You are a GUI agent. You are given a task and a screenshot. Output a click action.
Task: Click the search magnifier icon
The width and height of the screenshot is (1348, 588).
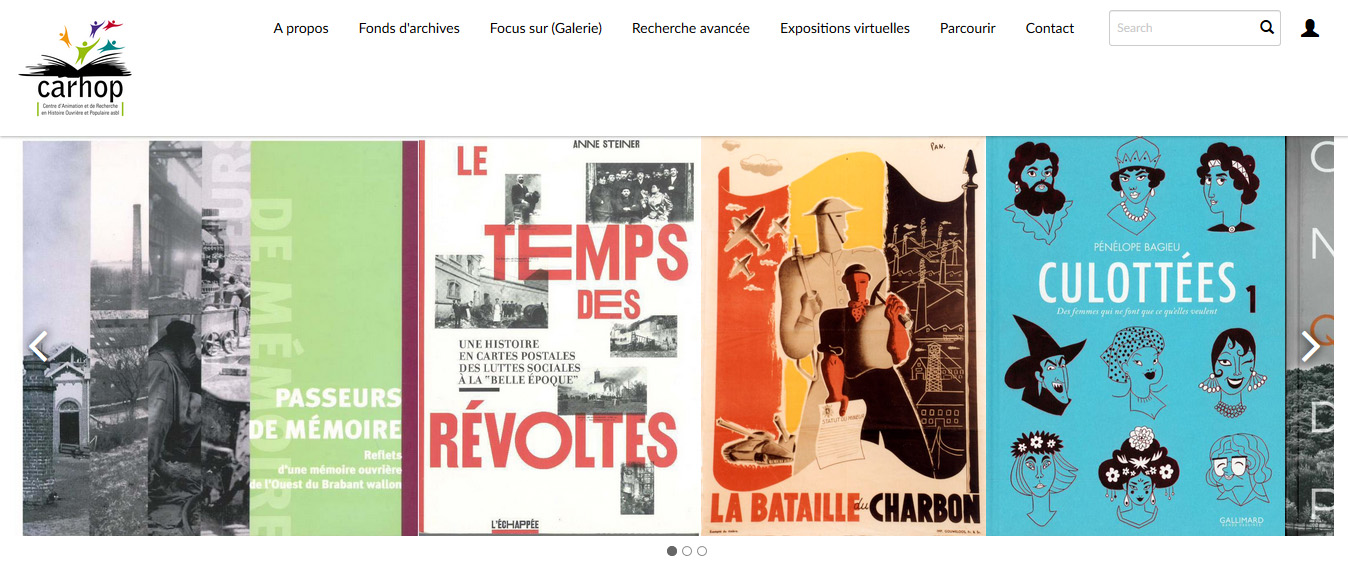tap(1267, 28)
